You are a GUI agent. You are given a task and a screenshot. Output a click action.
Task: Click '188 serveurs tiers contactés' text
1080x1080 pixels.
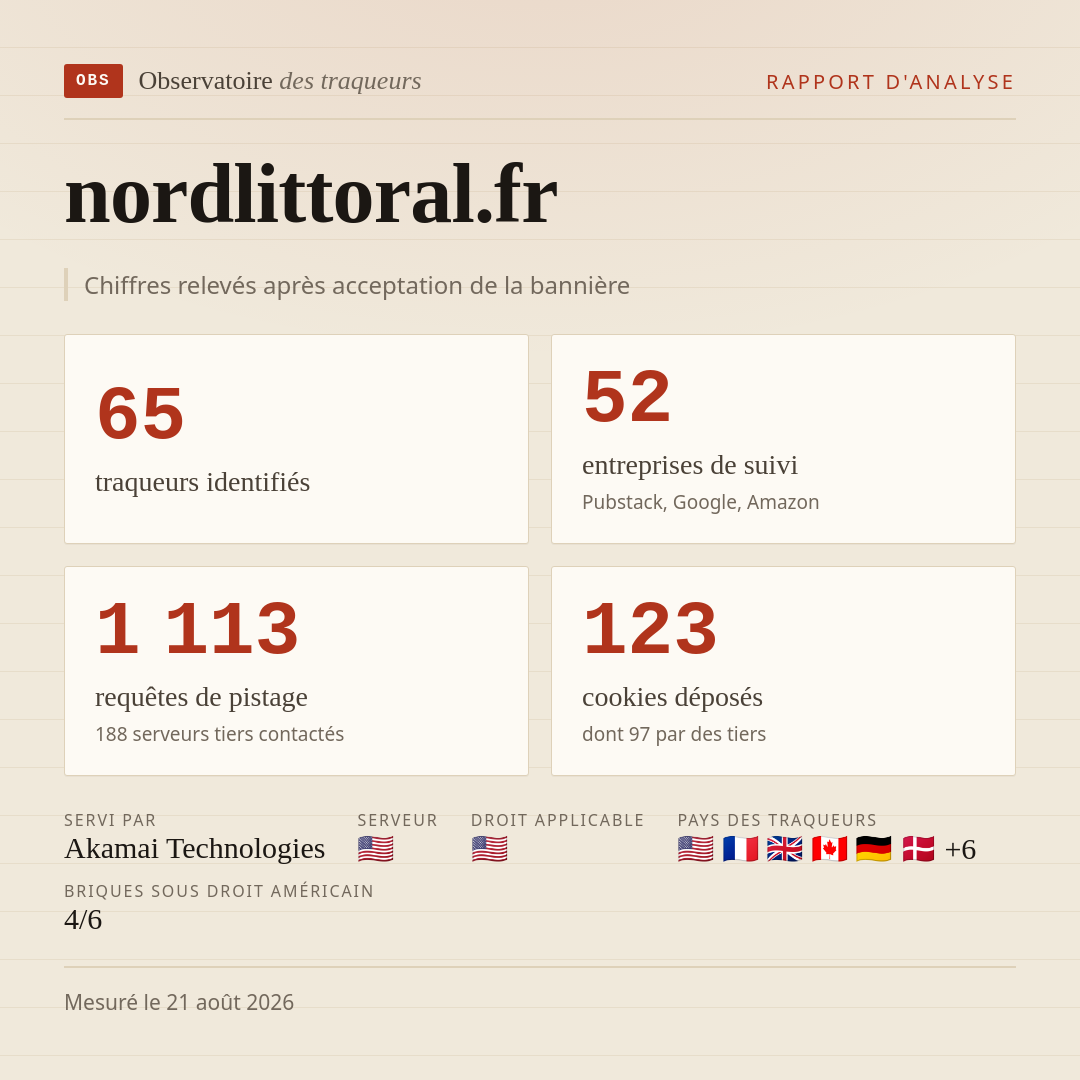220,734
